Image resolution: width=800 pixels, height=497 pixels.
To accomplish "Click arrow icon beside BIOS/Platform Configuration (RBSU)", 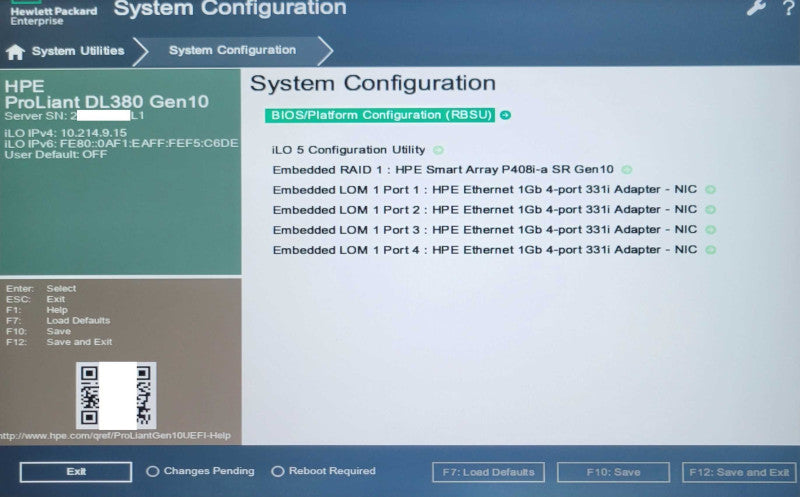I will 505,115.
